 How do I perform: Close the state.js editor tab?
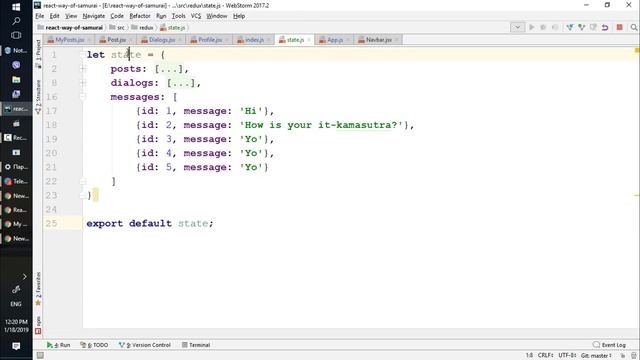point(309,40)
